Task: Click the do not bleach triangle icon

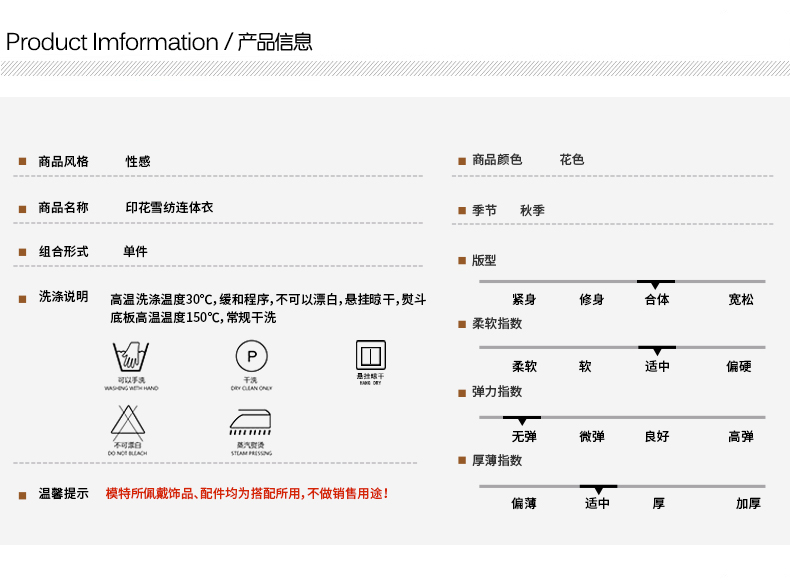Action: [x=129, y=422]
